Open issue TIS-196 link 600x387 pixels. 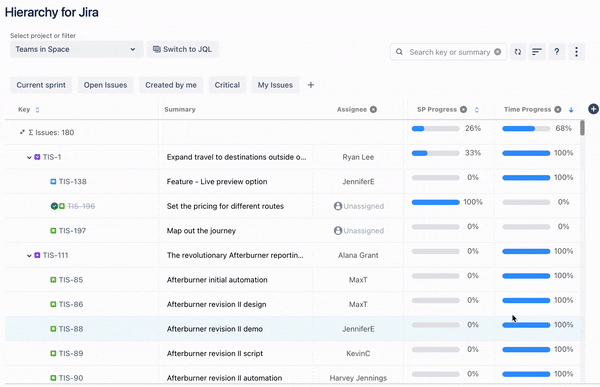(82, 206)
